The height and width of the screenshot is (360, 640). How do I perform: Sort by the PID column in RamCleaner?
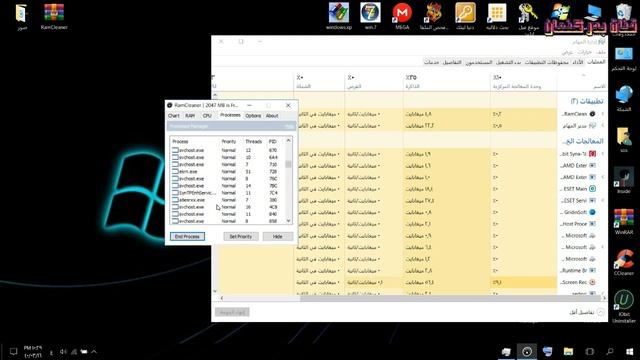(x=273, y=142)
